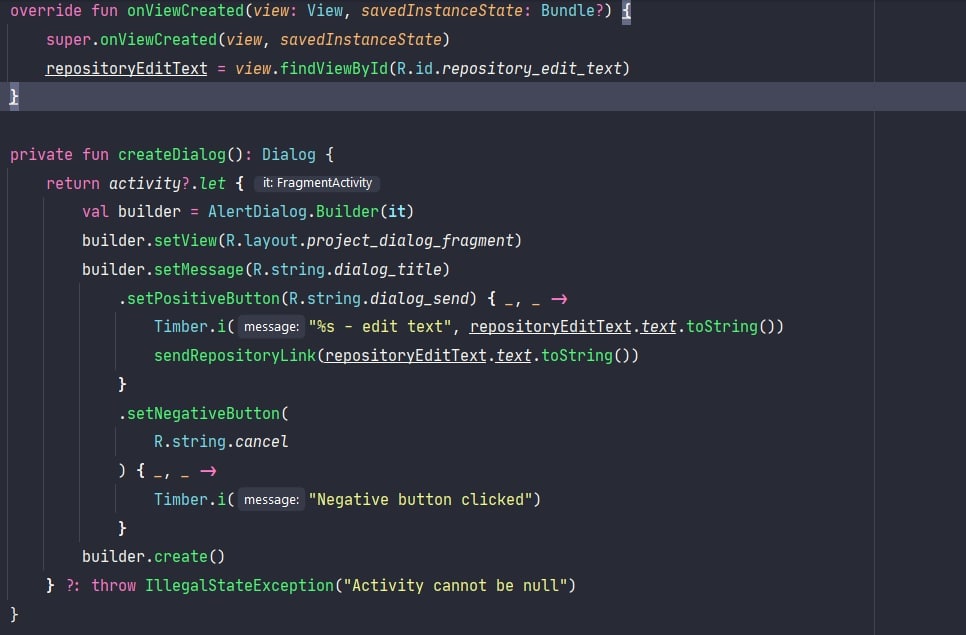The height and width of the screenshot is (635, 966).
Task: Click the 'setNegativeButton' method call
Action: [x=203, y=413]
